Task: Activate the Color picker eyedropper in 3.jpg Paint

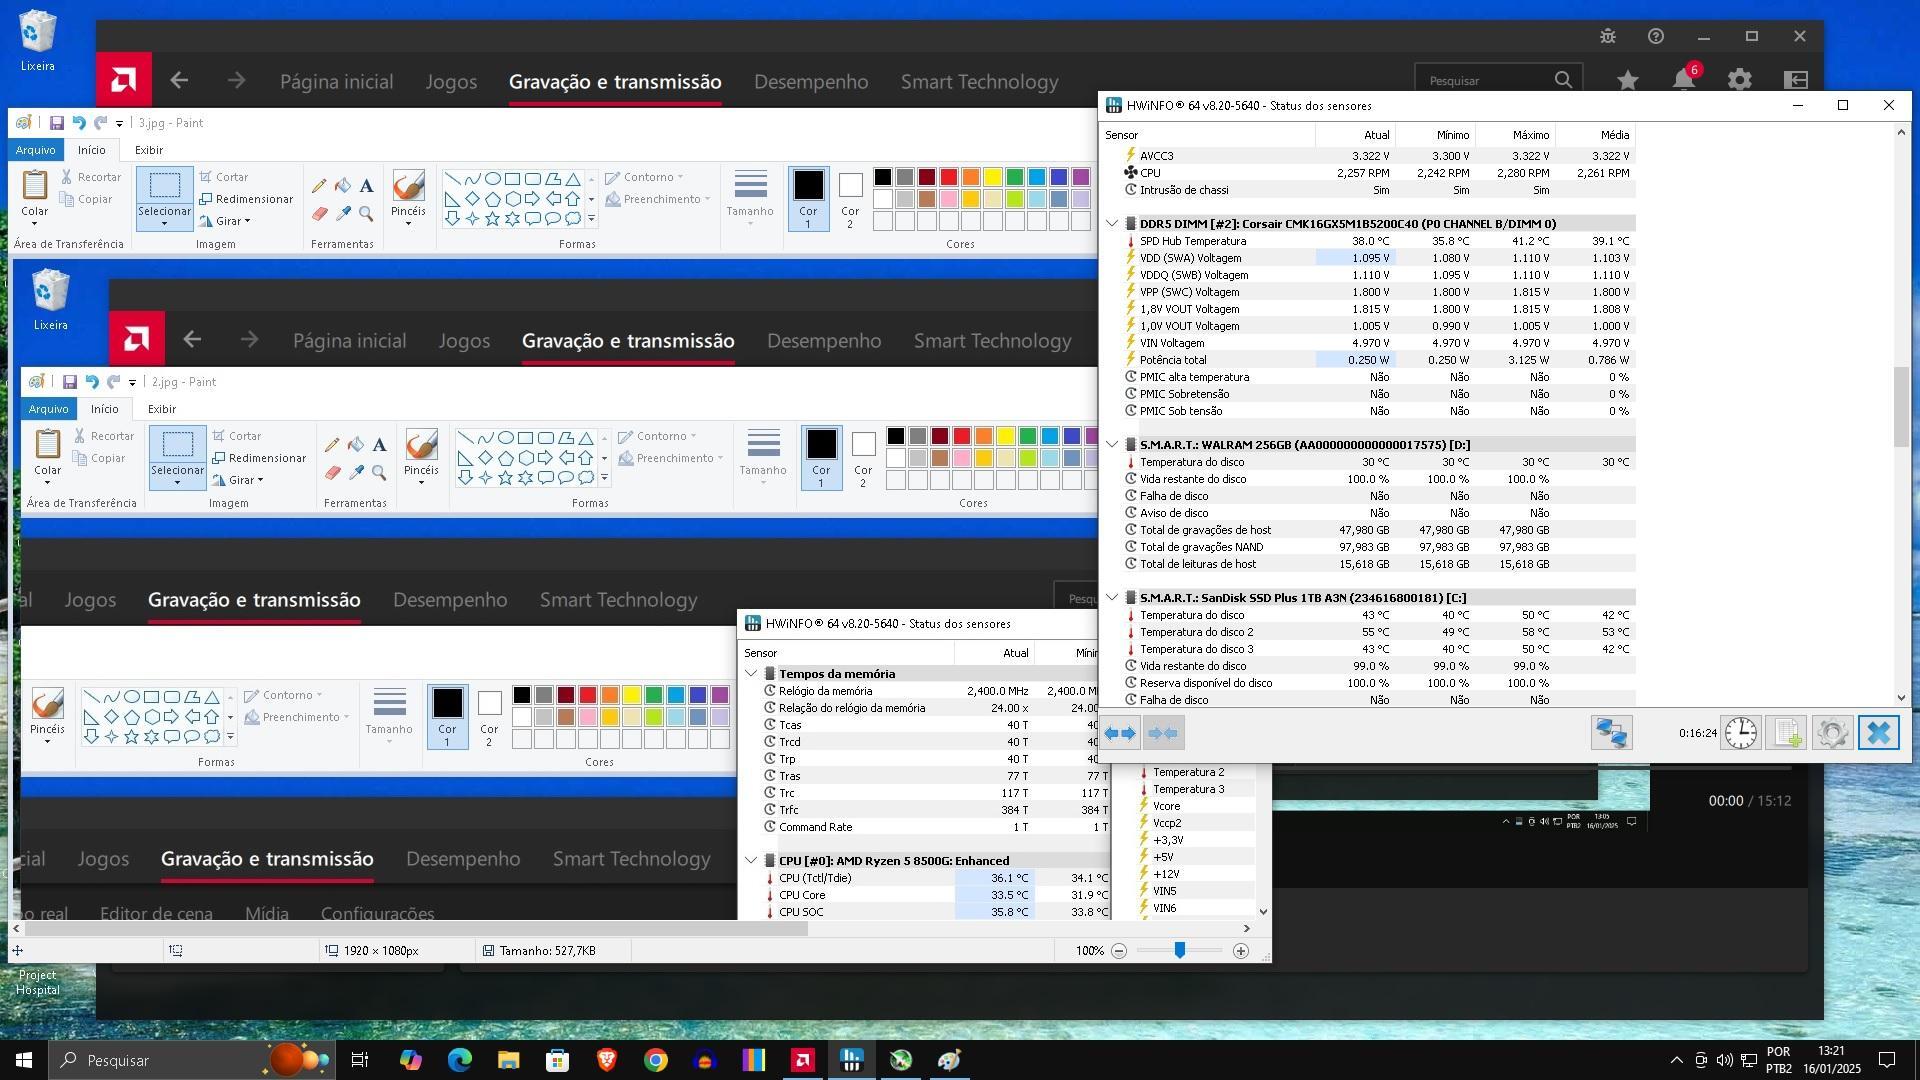Action: click(x=343, y=213)
